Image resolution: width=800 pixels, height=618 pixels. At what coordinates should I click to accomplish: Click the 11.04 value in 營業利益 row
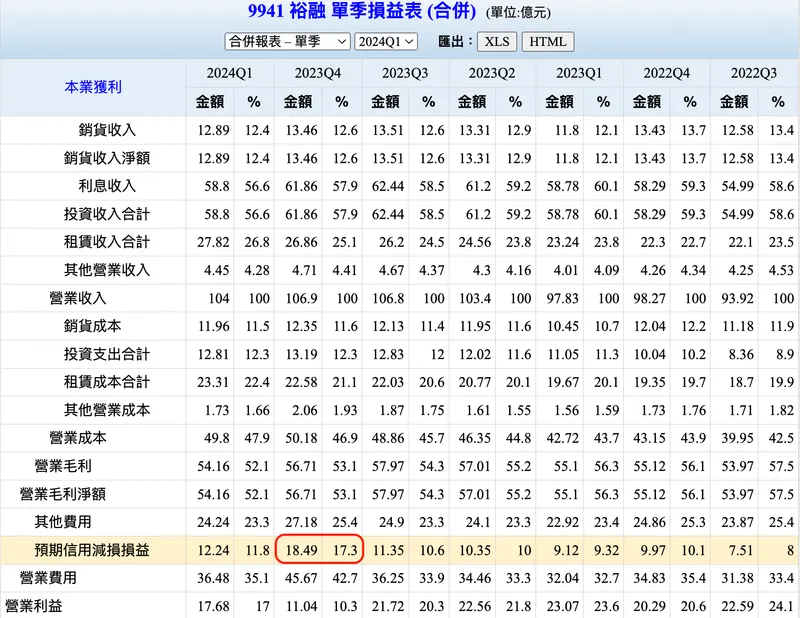301,606
